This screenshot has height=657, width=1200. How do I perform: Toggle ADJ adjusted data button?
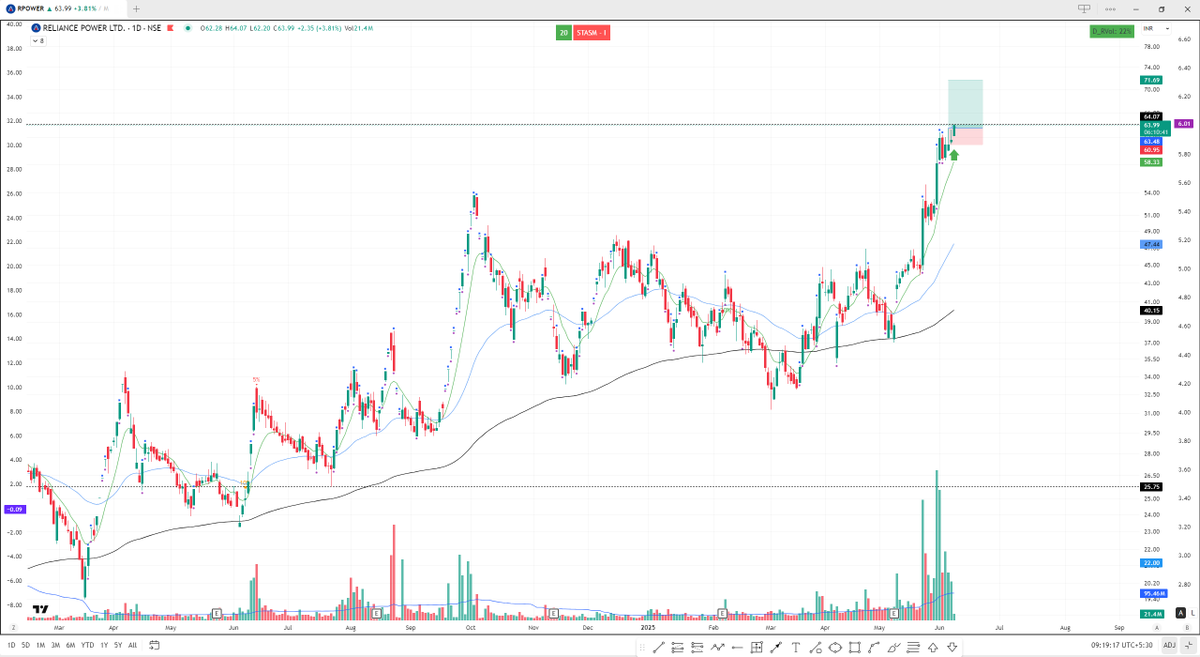[x=1169, y=645]
